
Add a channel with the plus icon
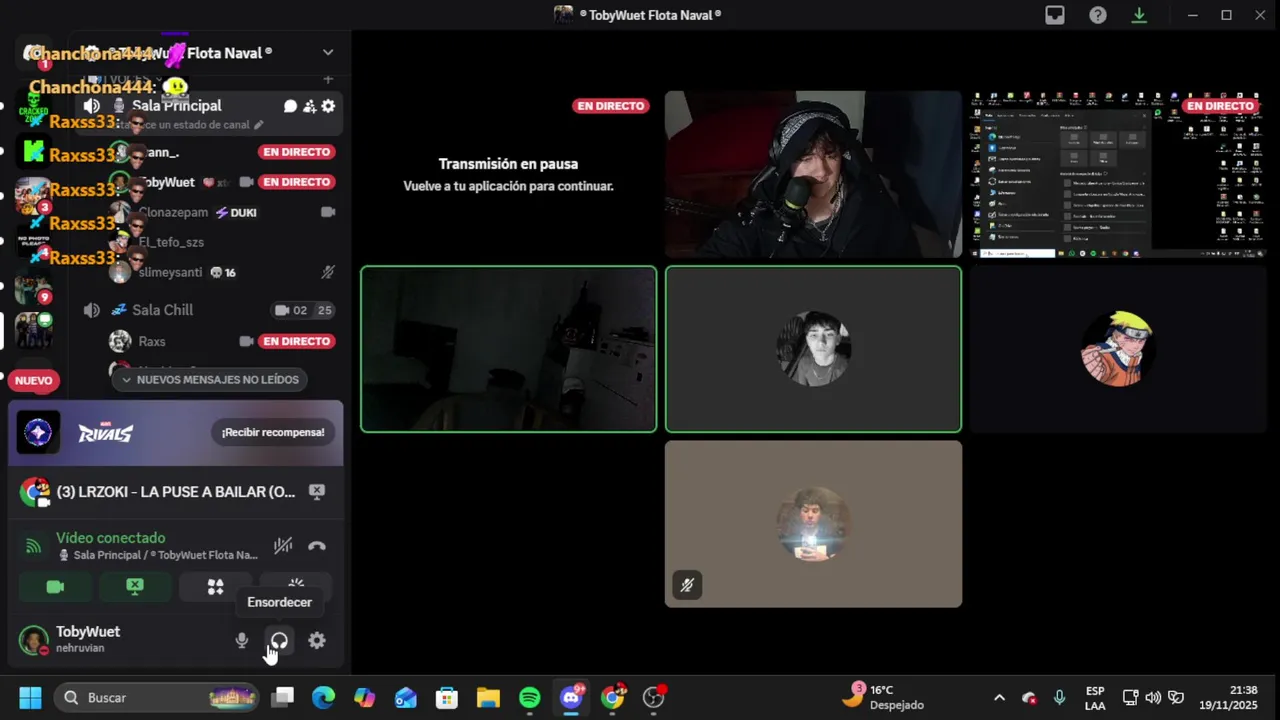[328, 78]
